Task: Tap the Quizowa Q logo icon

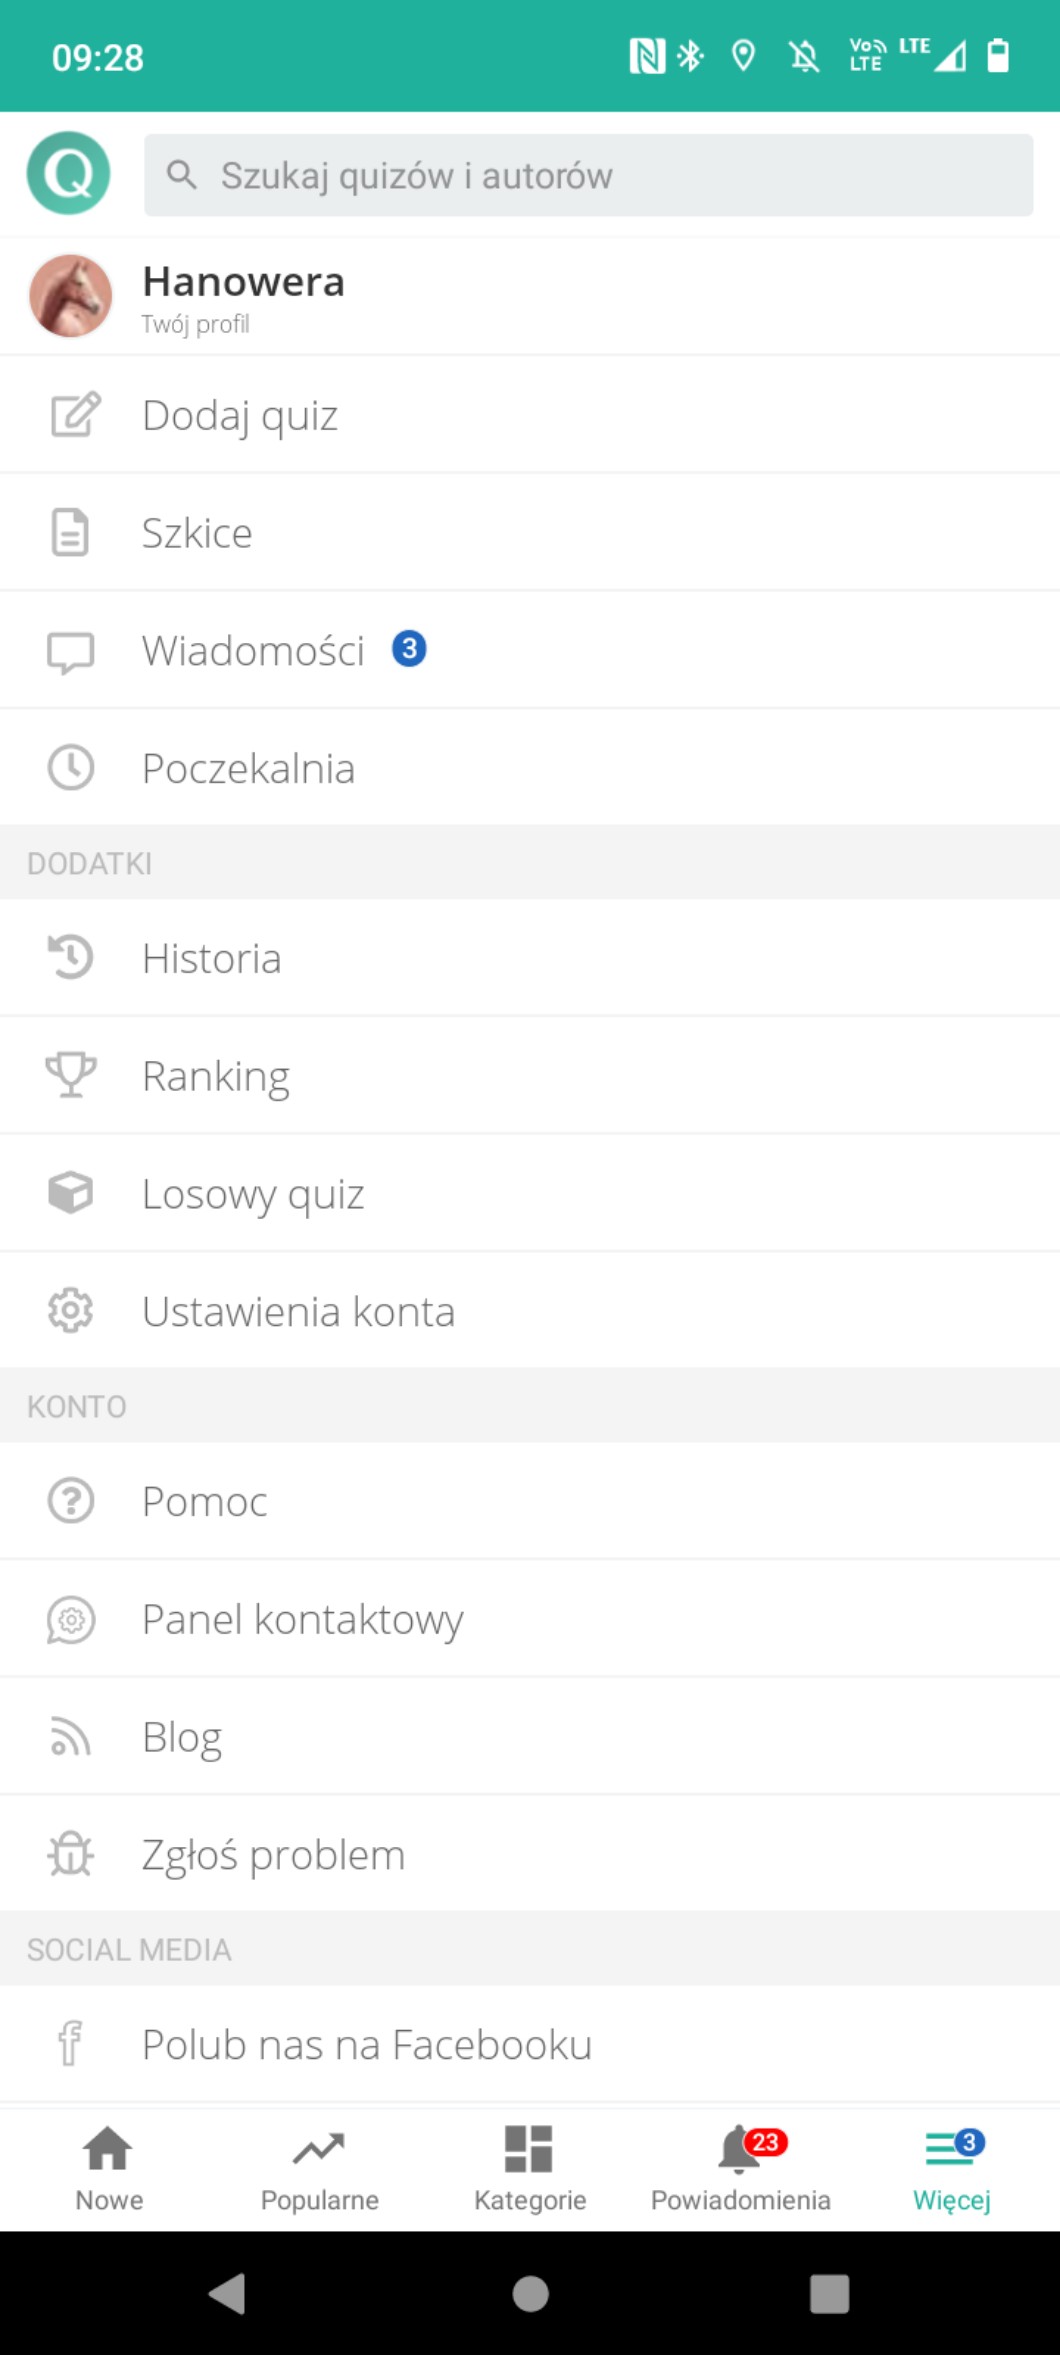Action: click(68, 173)
